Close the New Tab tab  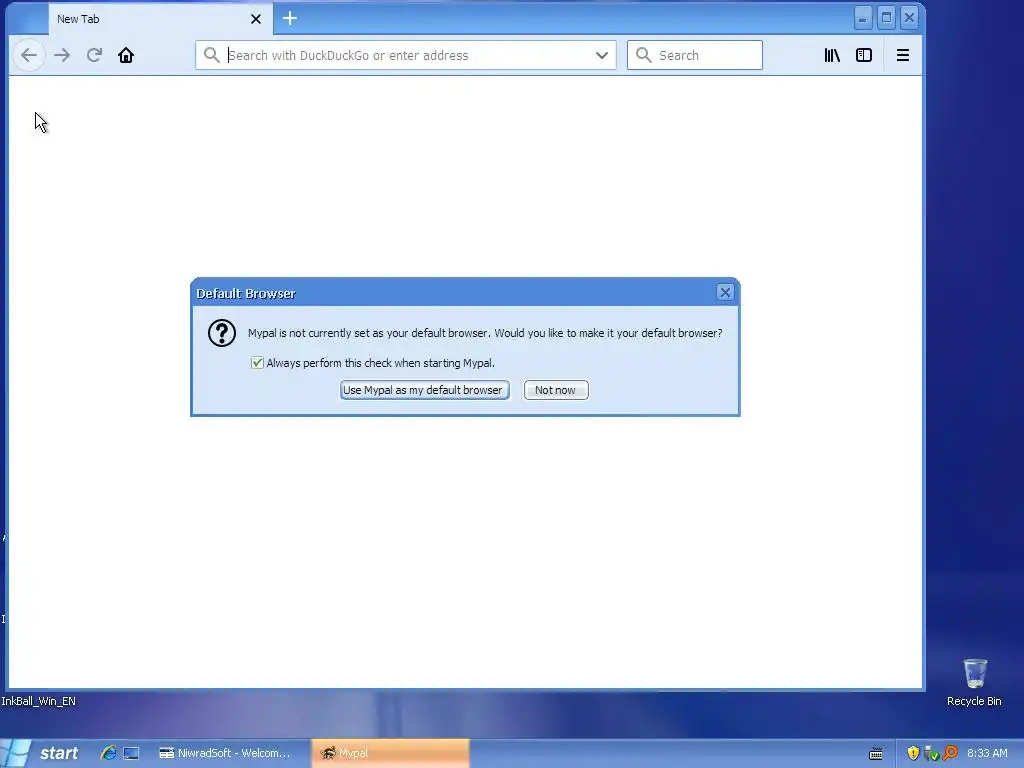pyautogui.click(x=256, y=19)
